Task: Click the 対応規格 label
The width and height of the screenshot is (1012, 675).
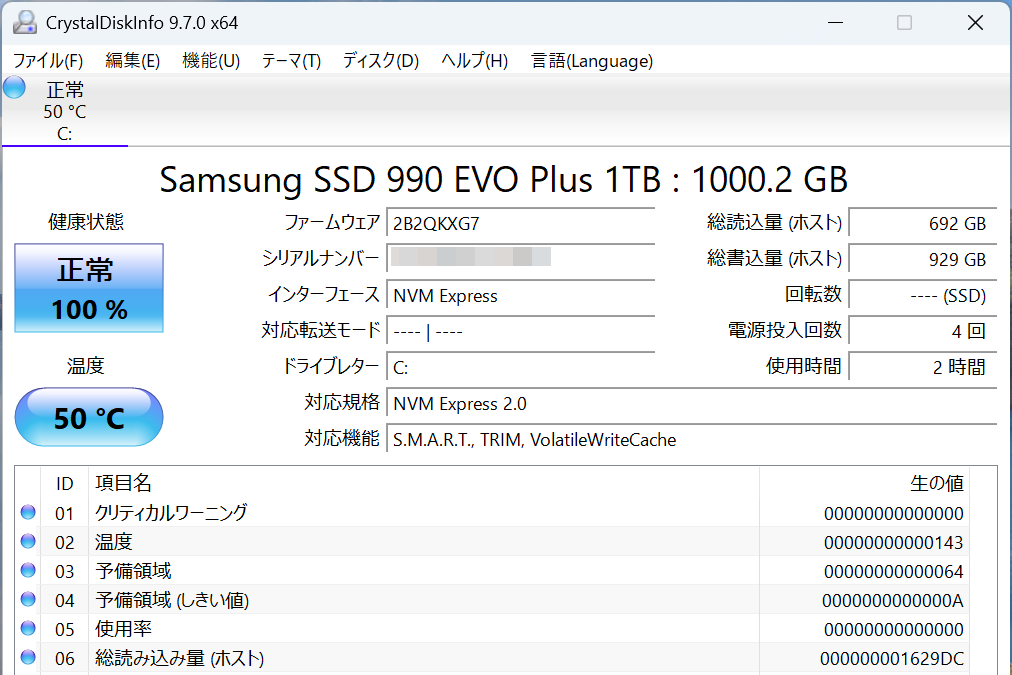Action: [x=342, y=403]
